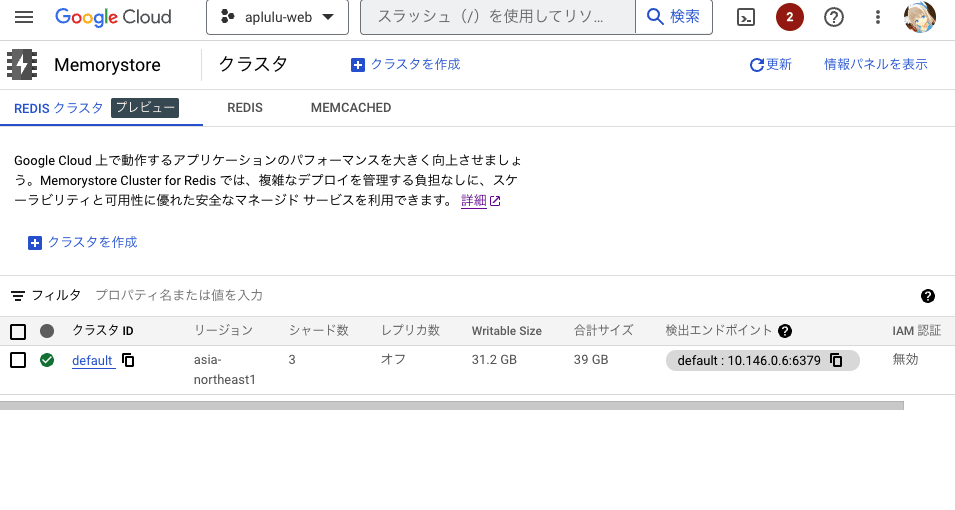This screenshot has width=955, height=510.
Task: Click クラスタを作成 in the header toolbar
Action: point(406,65)
